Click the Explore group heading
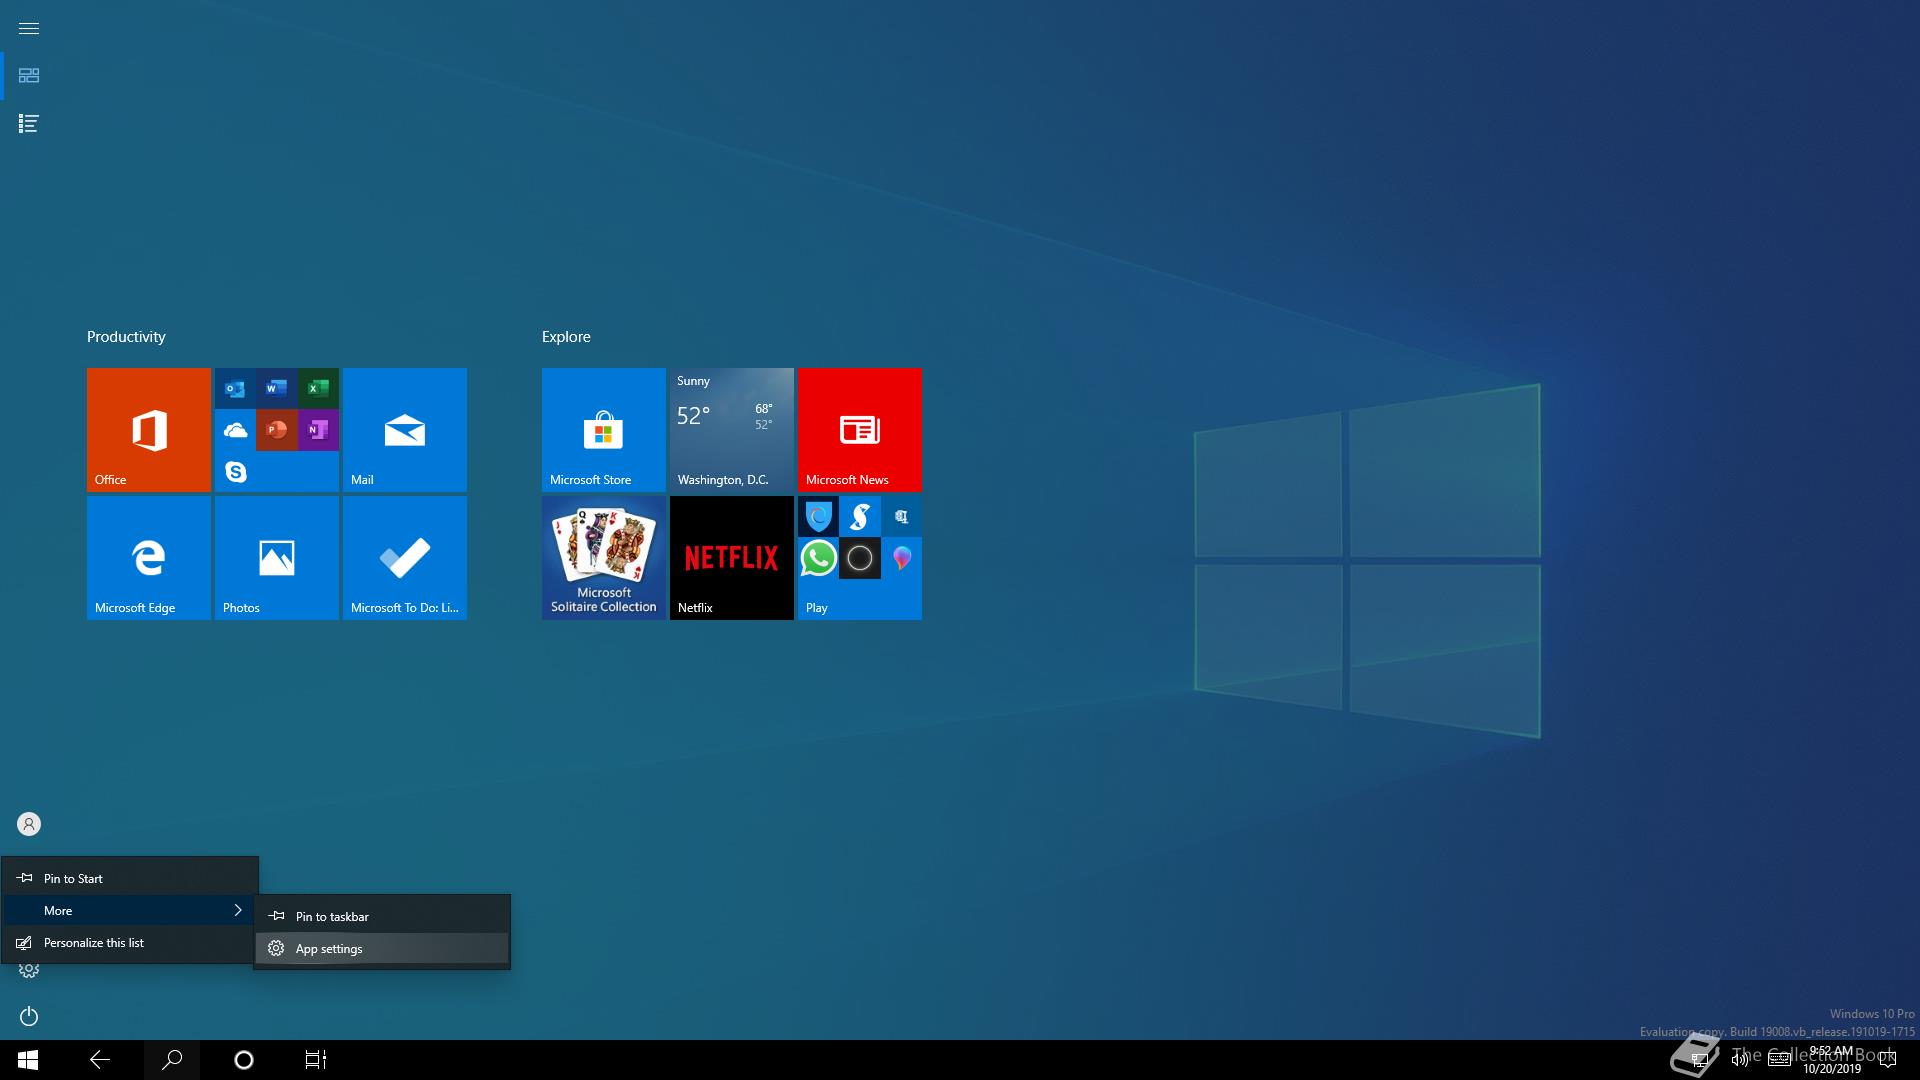 tap(566, 337)
